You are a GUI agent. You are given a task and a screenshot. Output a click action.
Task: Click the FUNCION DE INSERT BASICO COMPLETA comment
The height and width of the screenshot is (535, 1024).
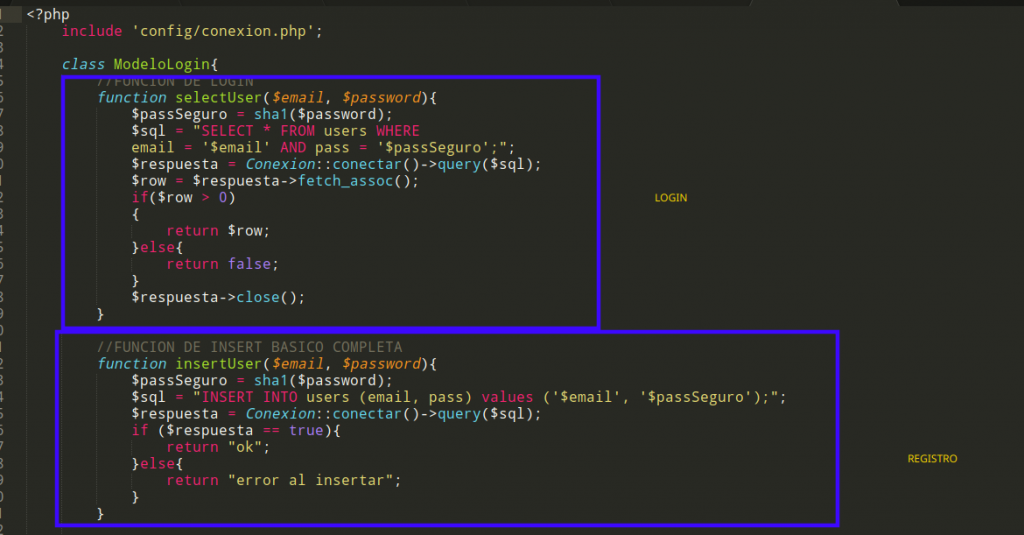249,347
